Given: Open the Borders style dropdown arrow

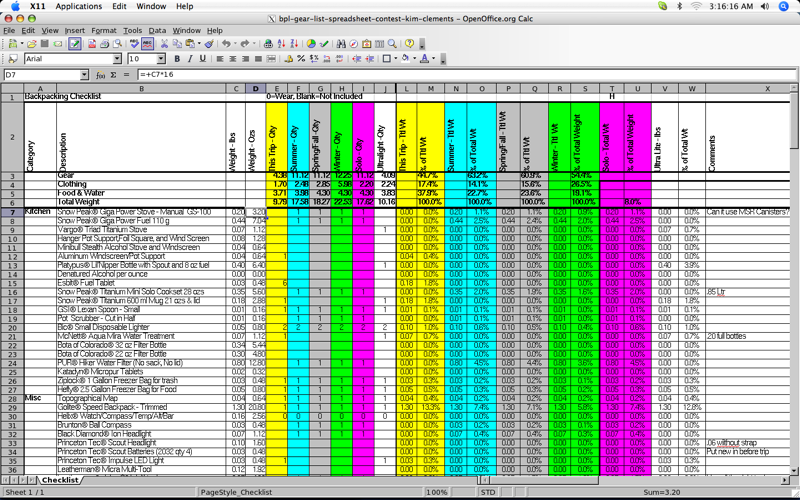Looking at the screenshot, I should (x=395, y=59).
